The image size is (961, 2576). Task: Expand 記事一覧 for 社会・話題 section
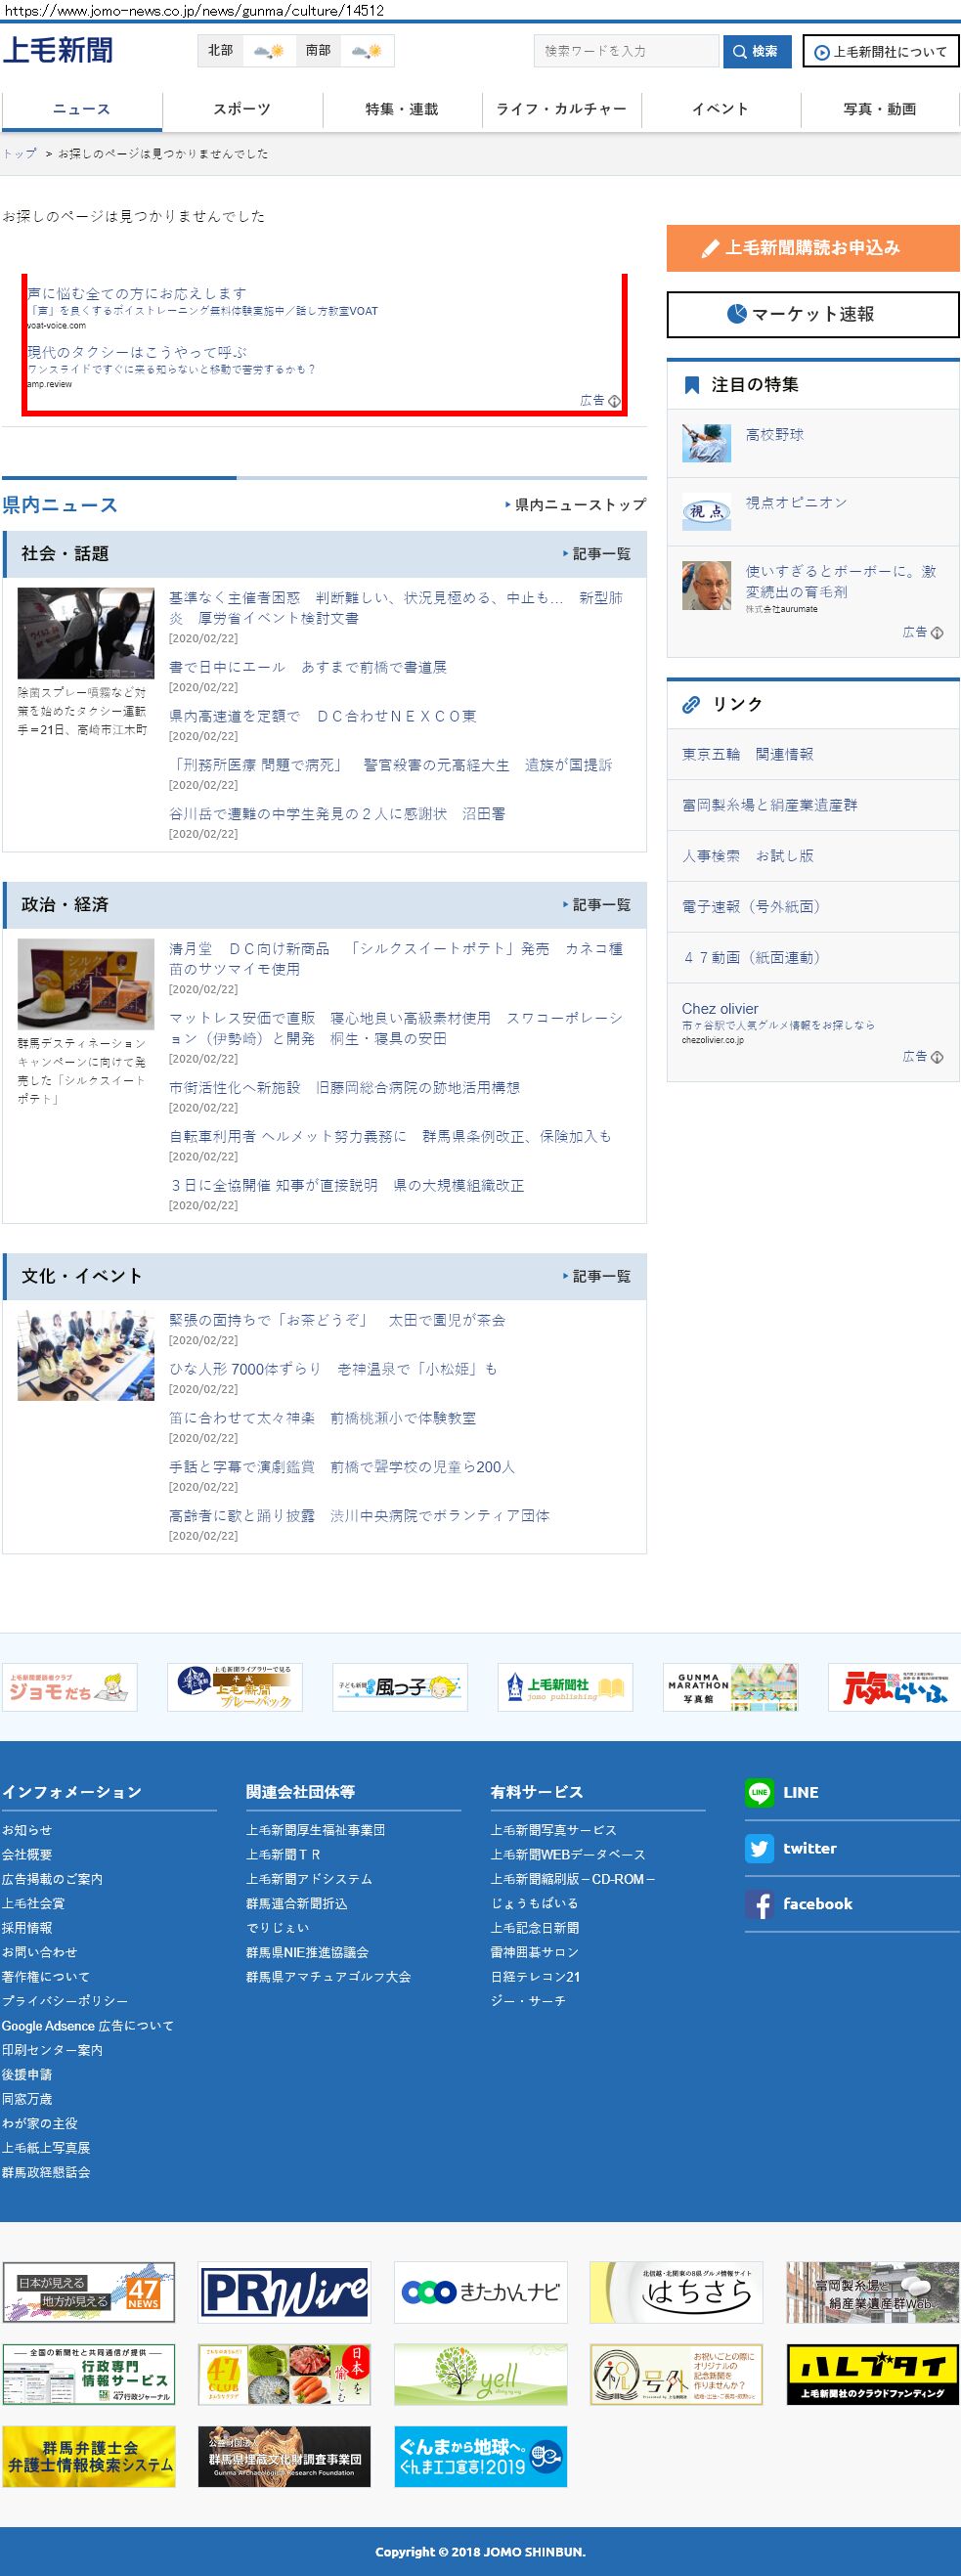point(597,554)
